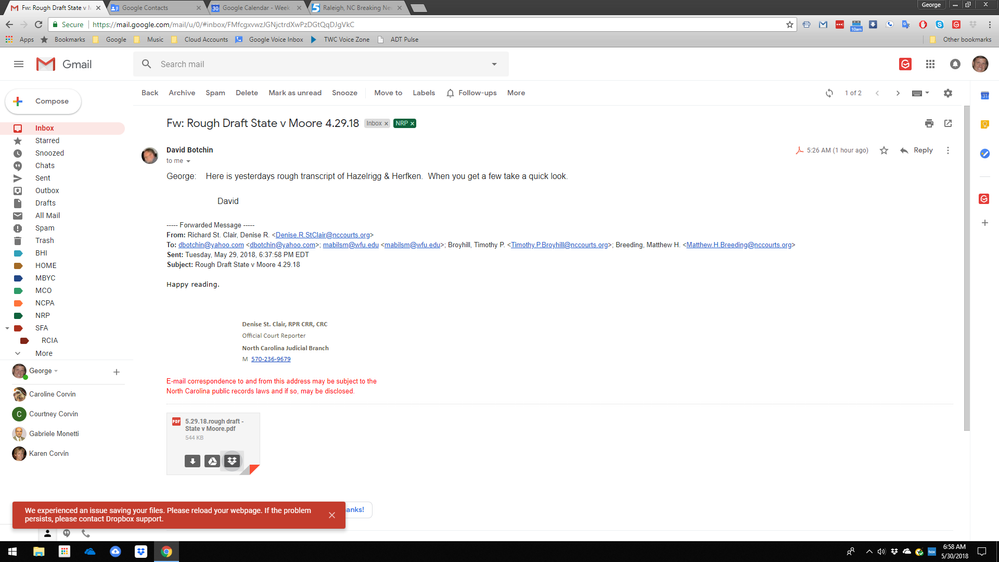The image size is (999, 562).
Task: Open Keep in the side panel
Action: point(984,124)
